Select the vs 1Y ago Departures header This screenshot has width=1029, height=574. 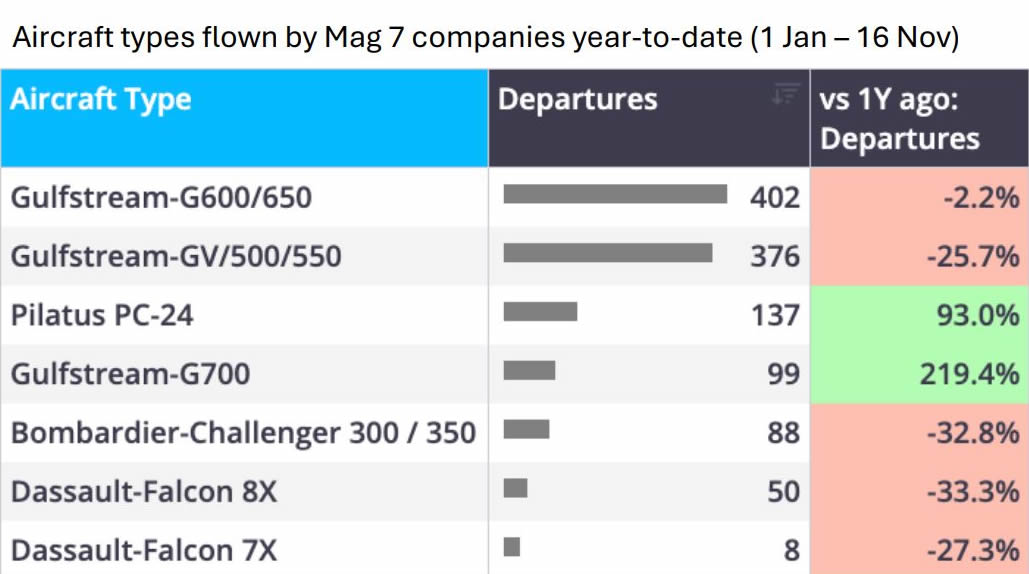pyautogui.click(x=900, y=119)
